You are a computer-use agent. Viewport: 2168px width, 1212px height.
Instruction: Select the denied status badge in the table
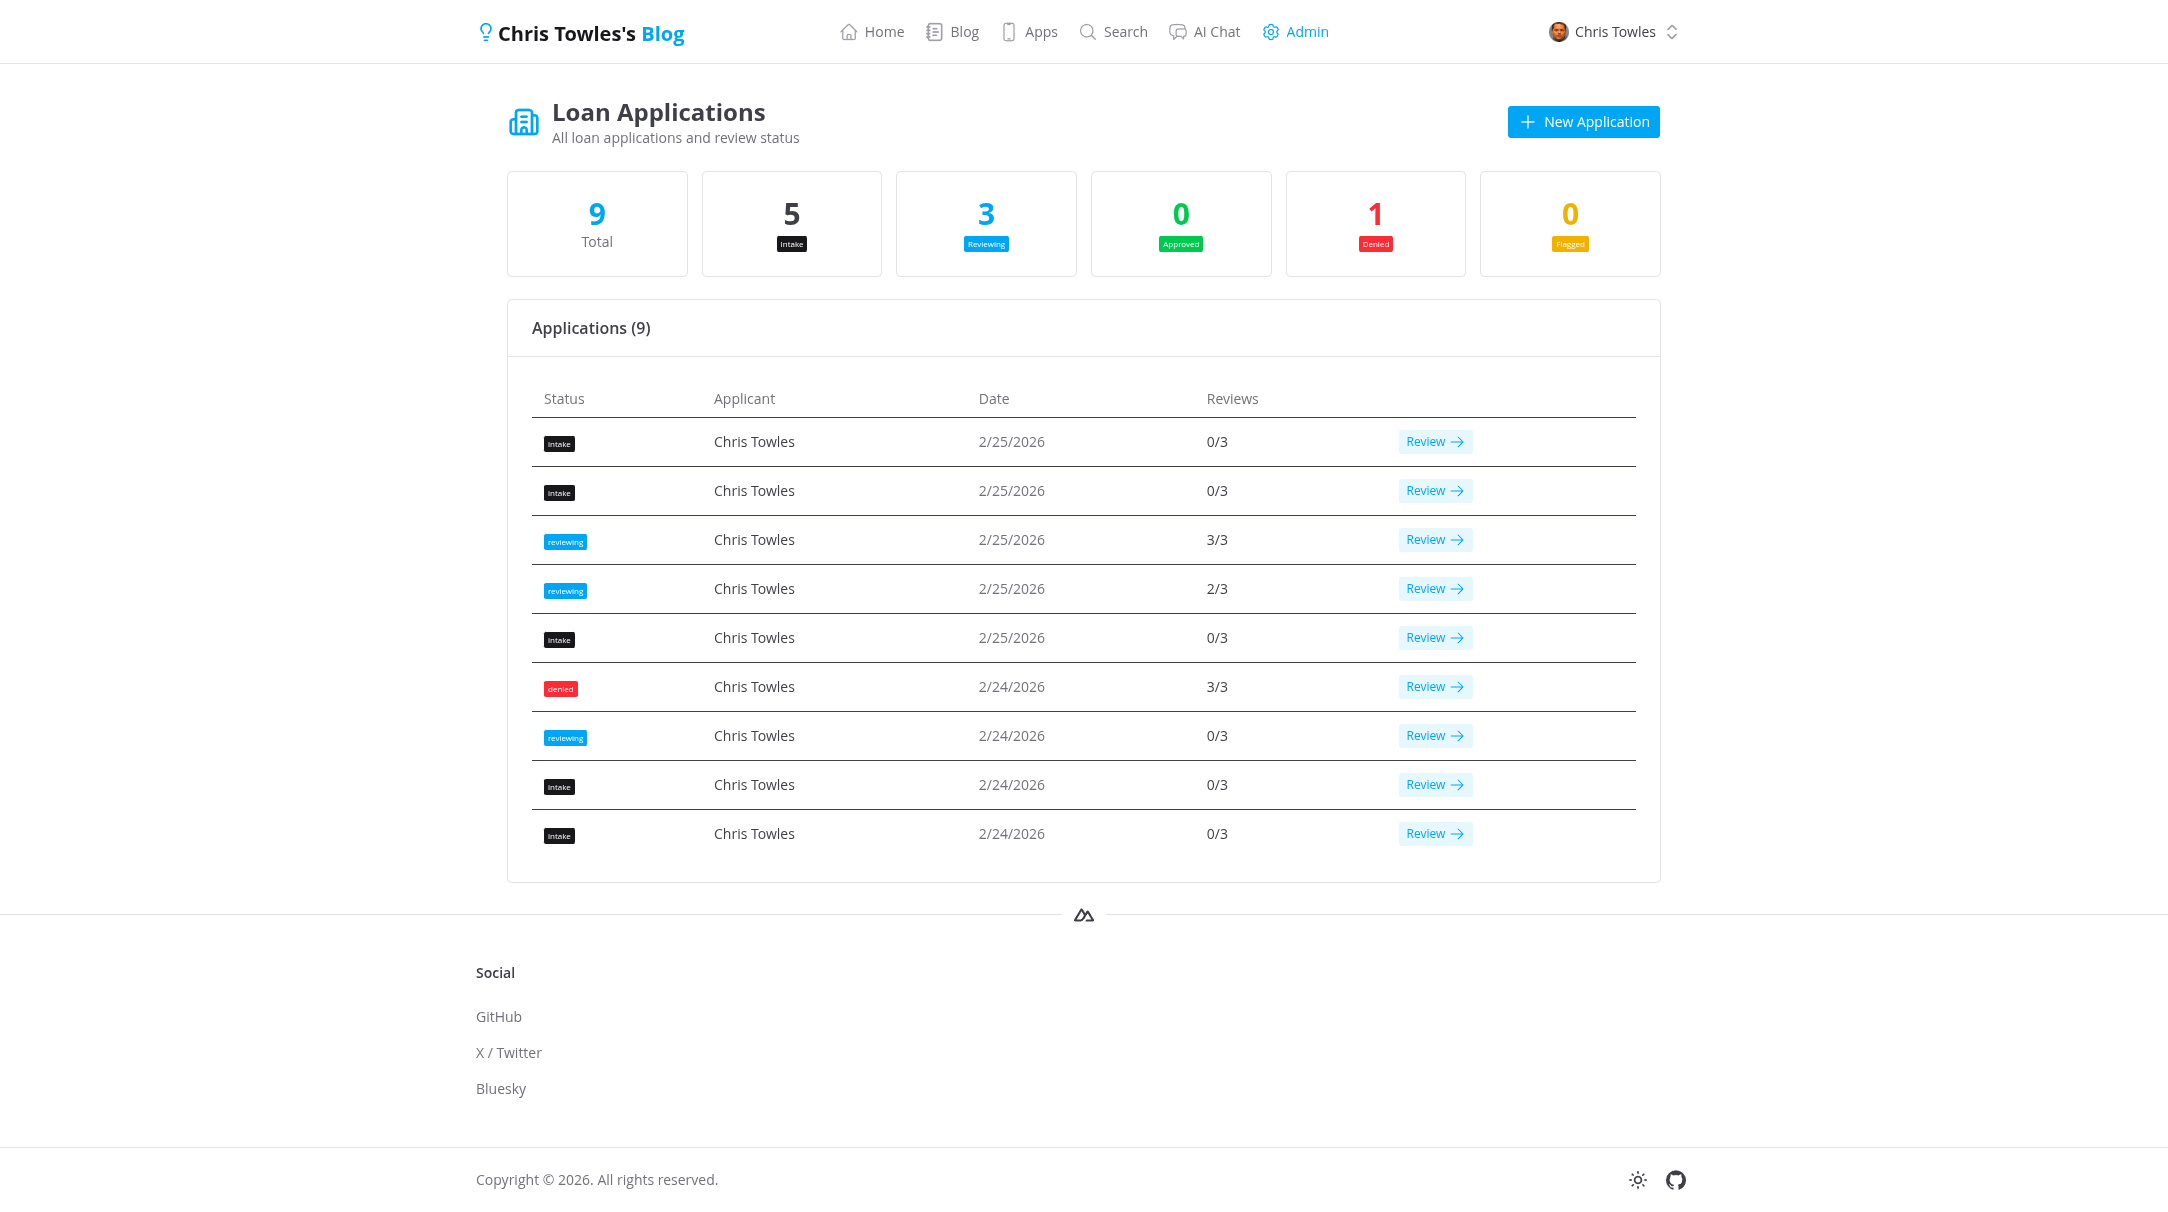[x=560, y=688]
